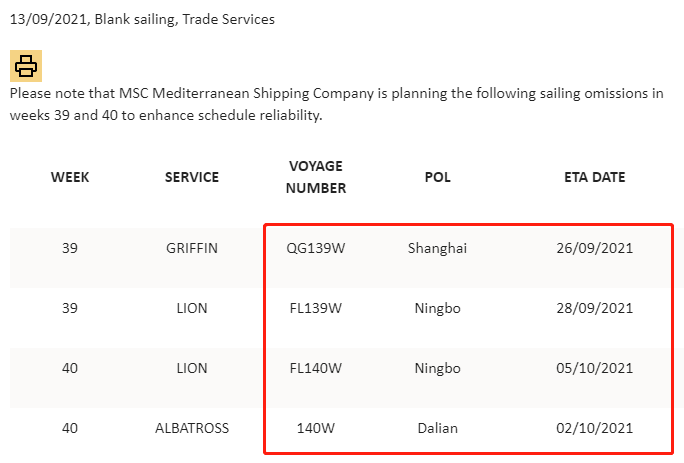This screenshot has width=684, height=463.
Task: Click the ETA DATE column header
Action: tap(595, 177)
